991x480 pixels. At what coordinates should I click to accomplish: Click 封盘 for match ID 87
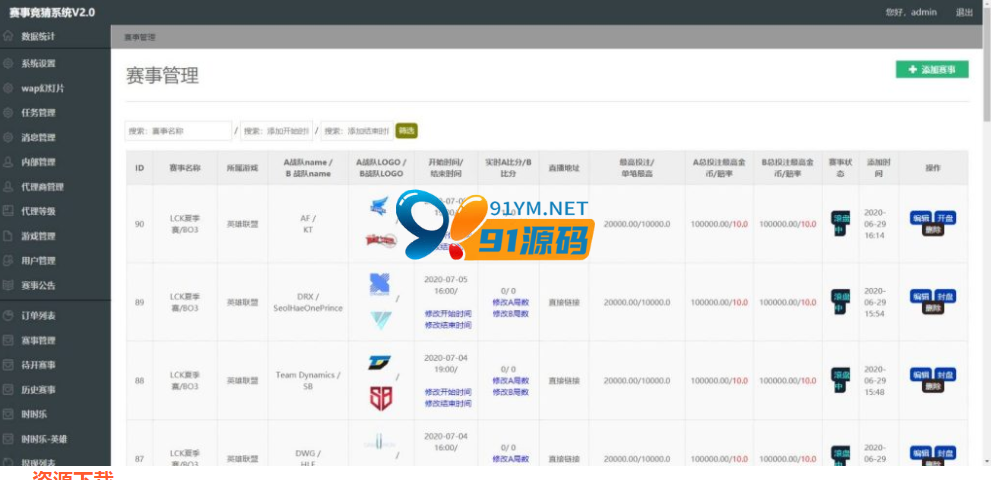click(x=945, y=453)
